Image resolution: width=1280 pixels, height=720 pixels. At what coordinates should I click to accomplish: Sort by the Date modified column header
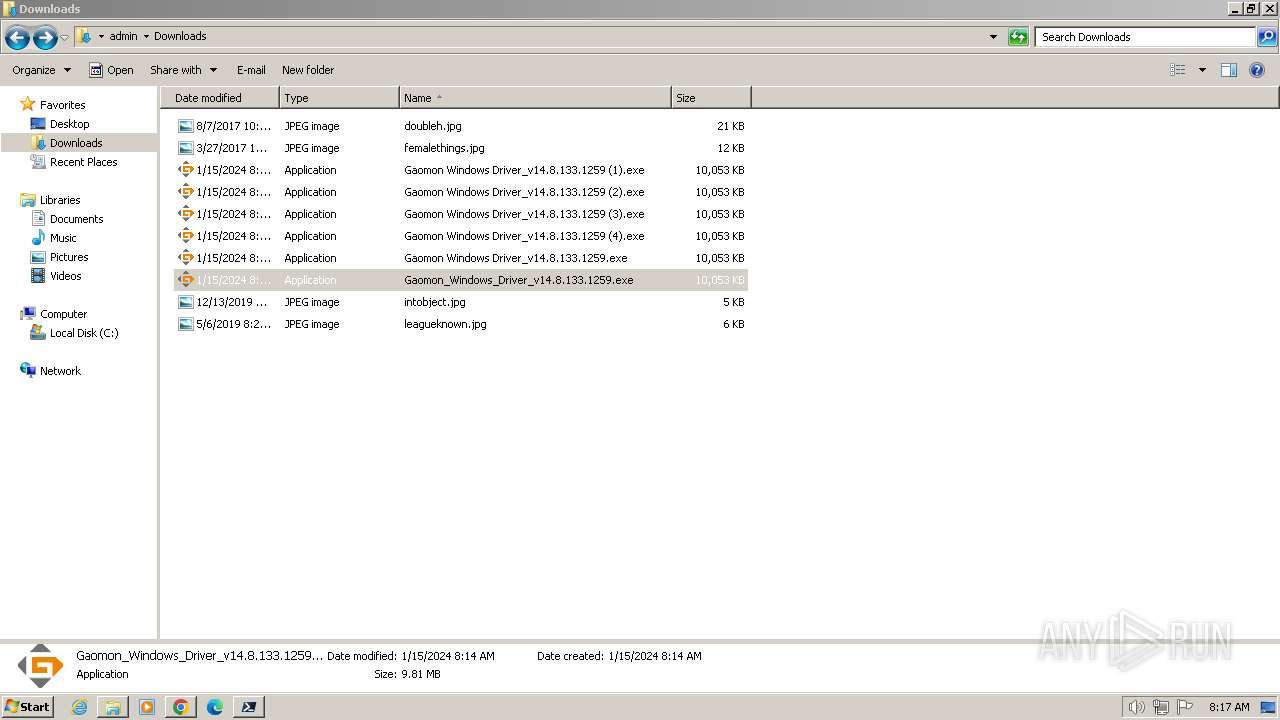220,98
